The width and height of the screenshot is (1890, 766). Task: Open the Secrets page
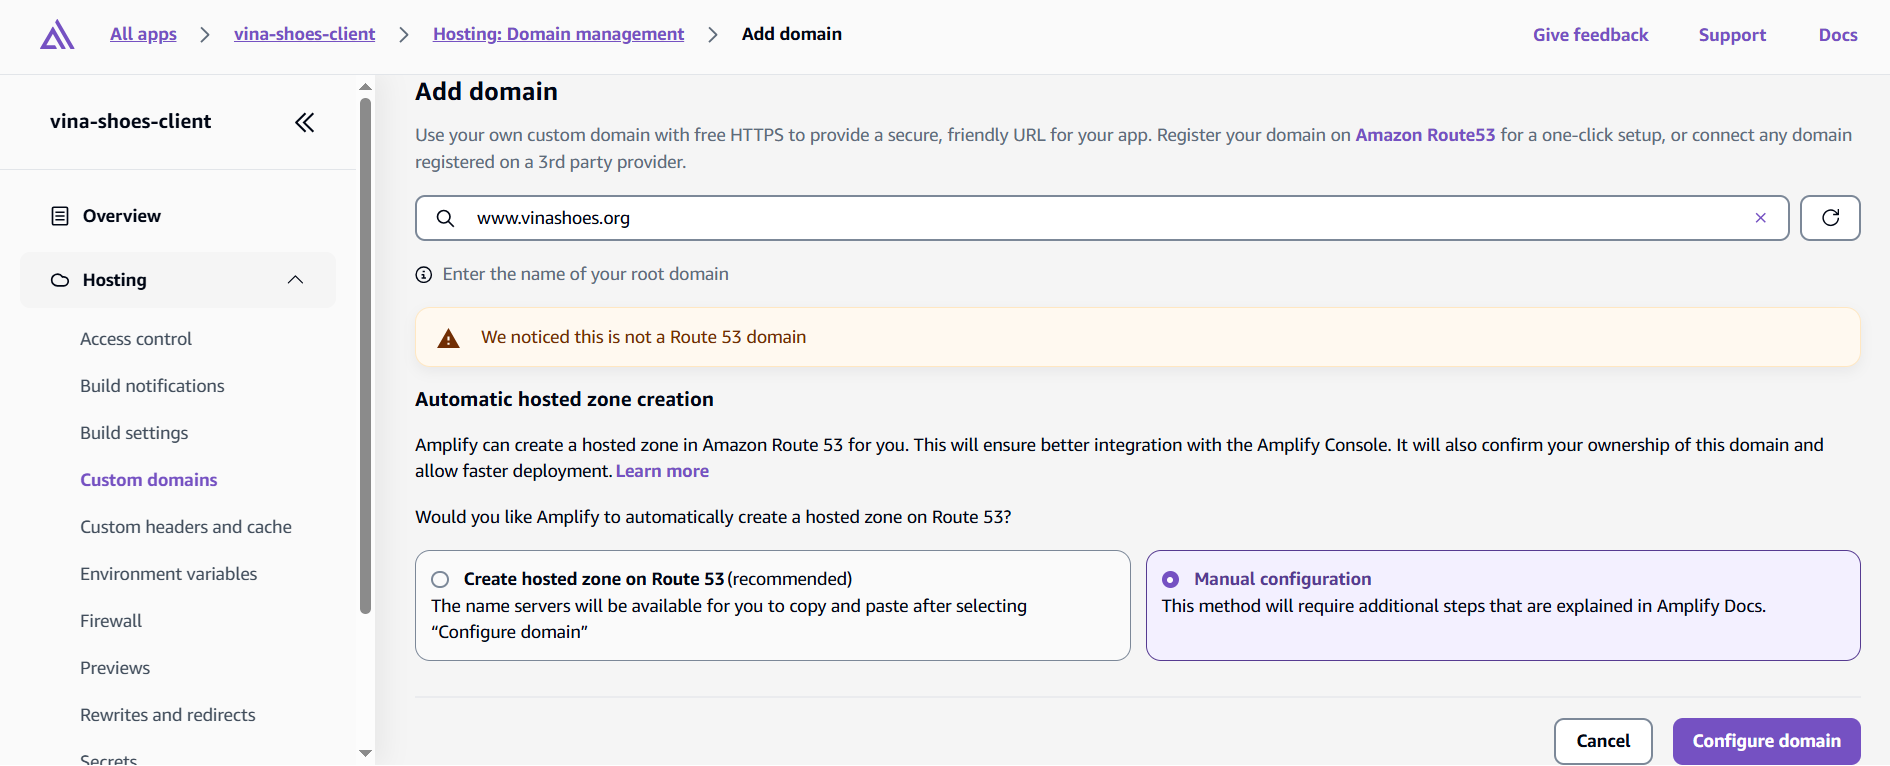point(108,759)
